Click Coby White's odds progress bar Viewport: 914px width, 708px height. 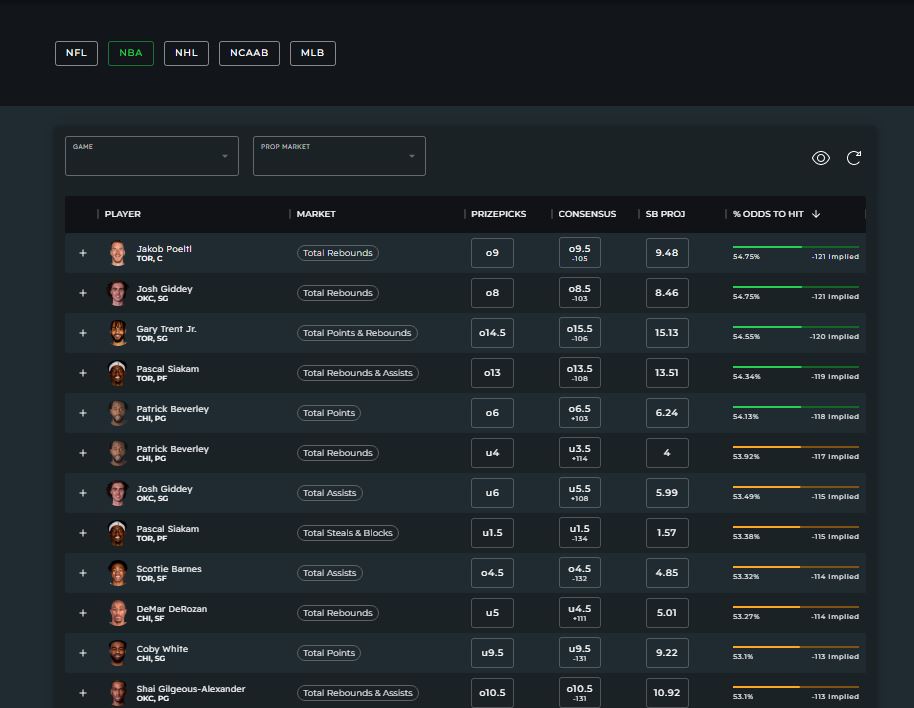[x=796, y=647]
